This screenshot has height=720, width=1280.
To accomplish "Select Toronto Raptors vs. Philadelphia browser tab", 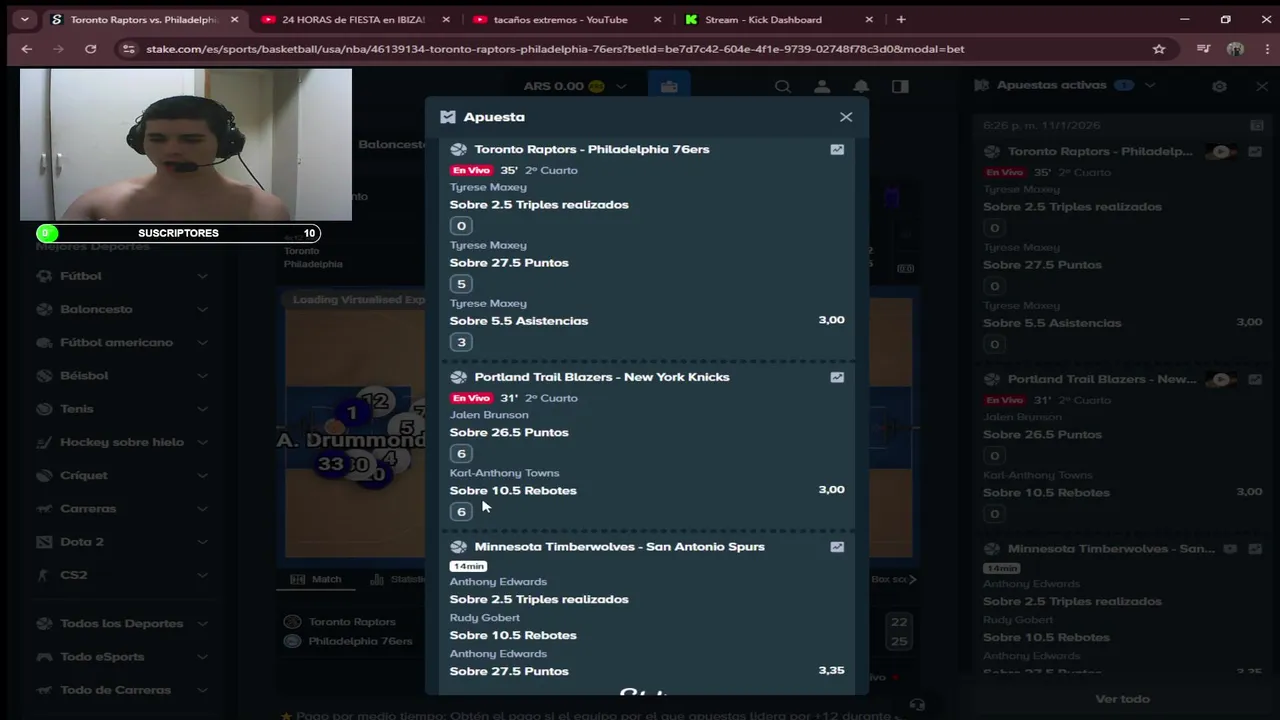I will point(143,19).
